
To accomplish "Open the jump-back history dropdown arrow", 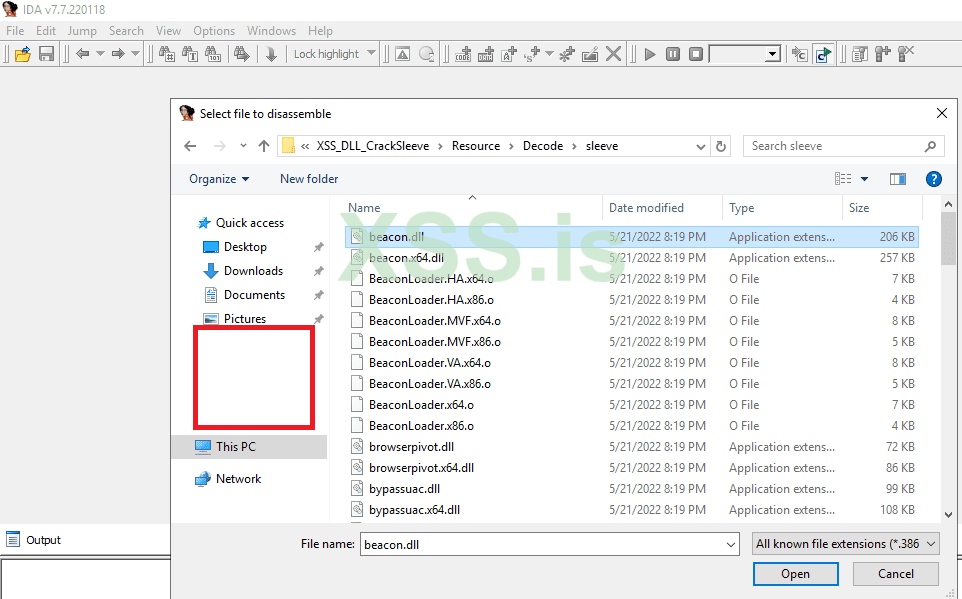I will pos(100,54).
